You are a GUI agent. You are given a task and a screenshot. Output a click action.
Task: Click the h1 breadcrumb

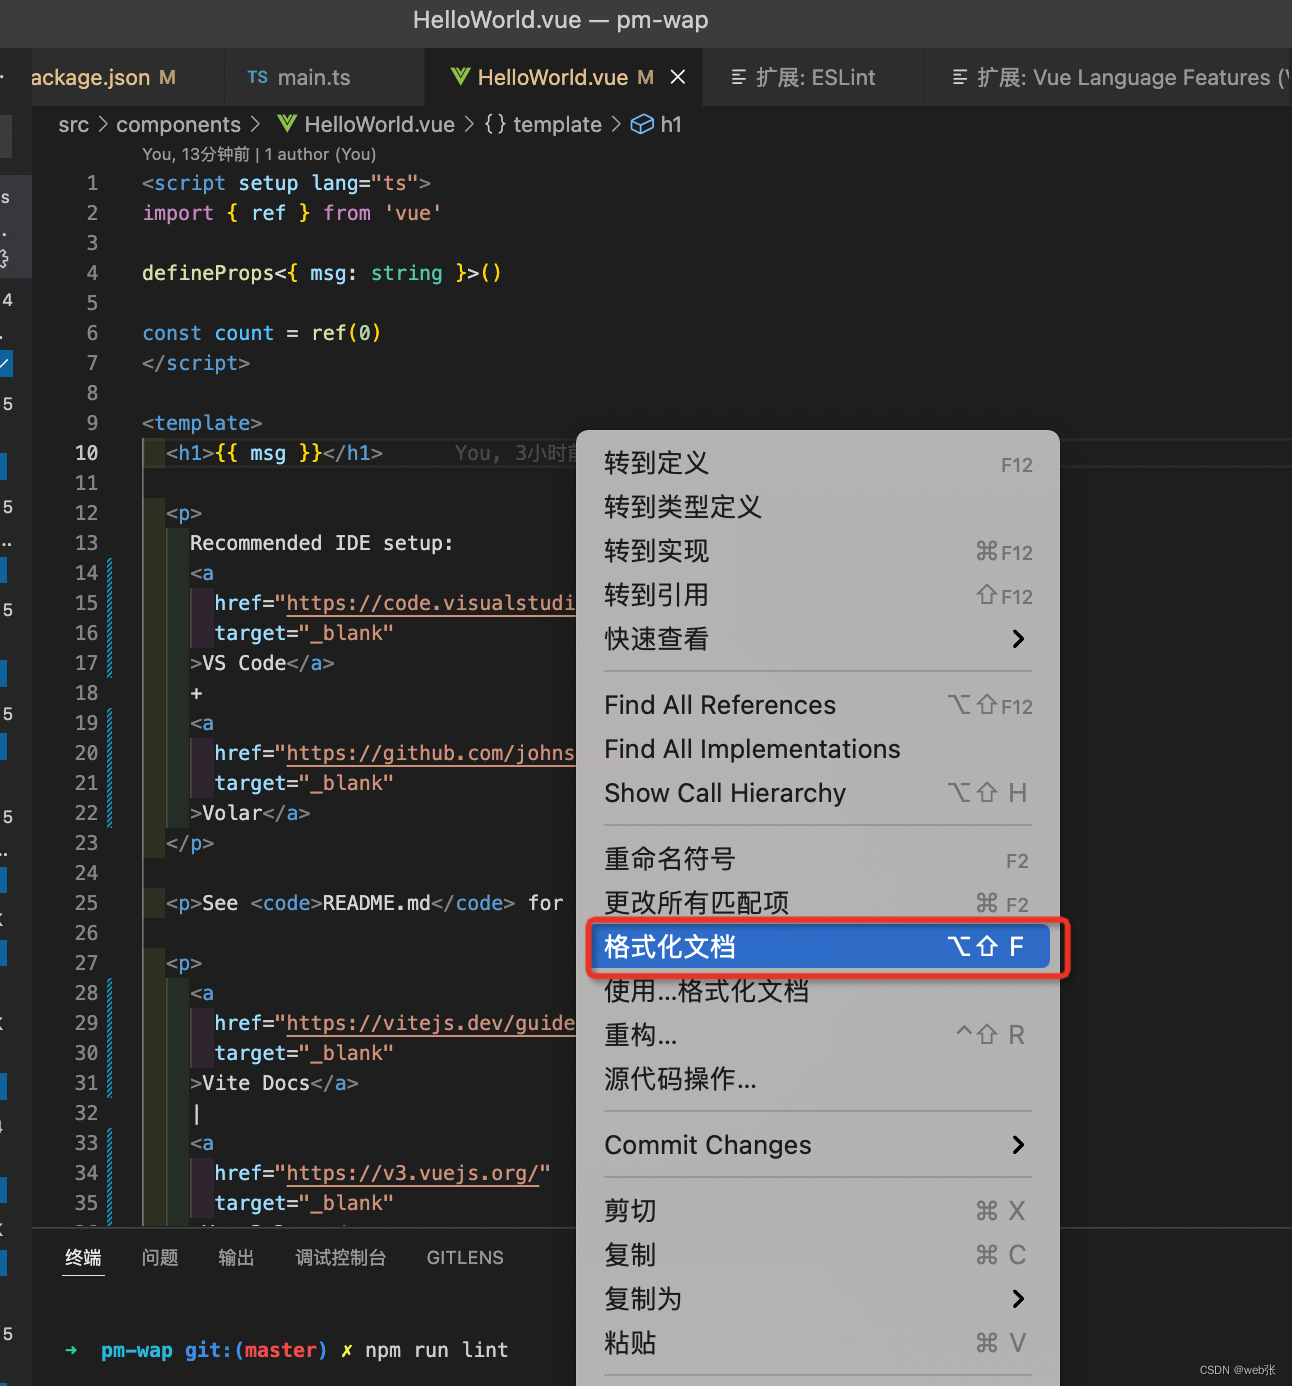[671, 124]
